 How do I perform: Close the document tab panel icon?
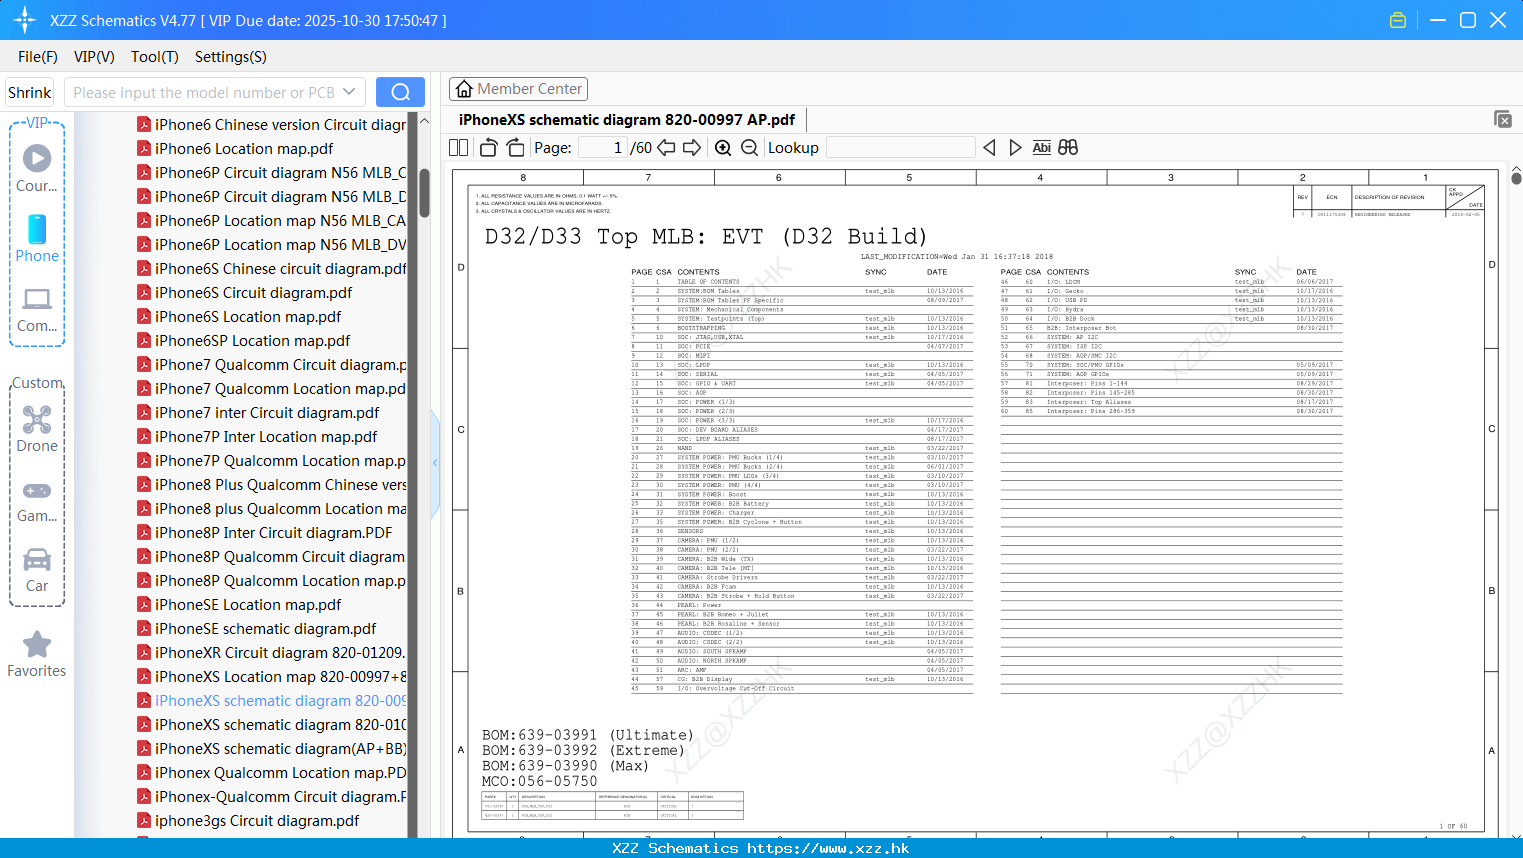click(x=1503, y=119)
